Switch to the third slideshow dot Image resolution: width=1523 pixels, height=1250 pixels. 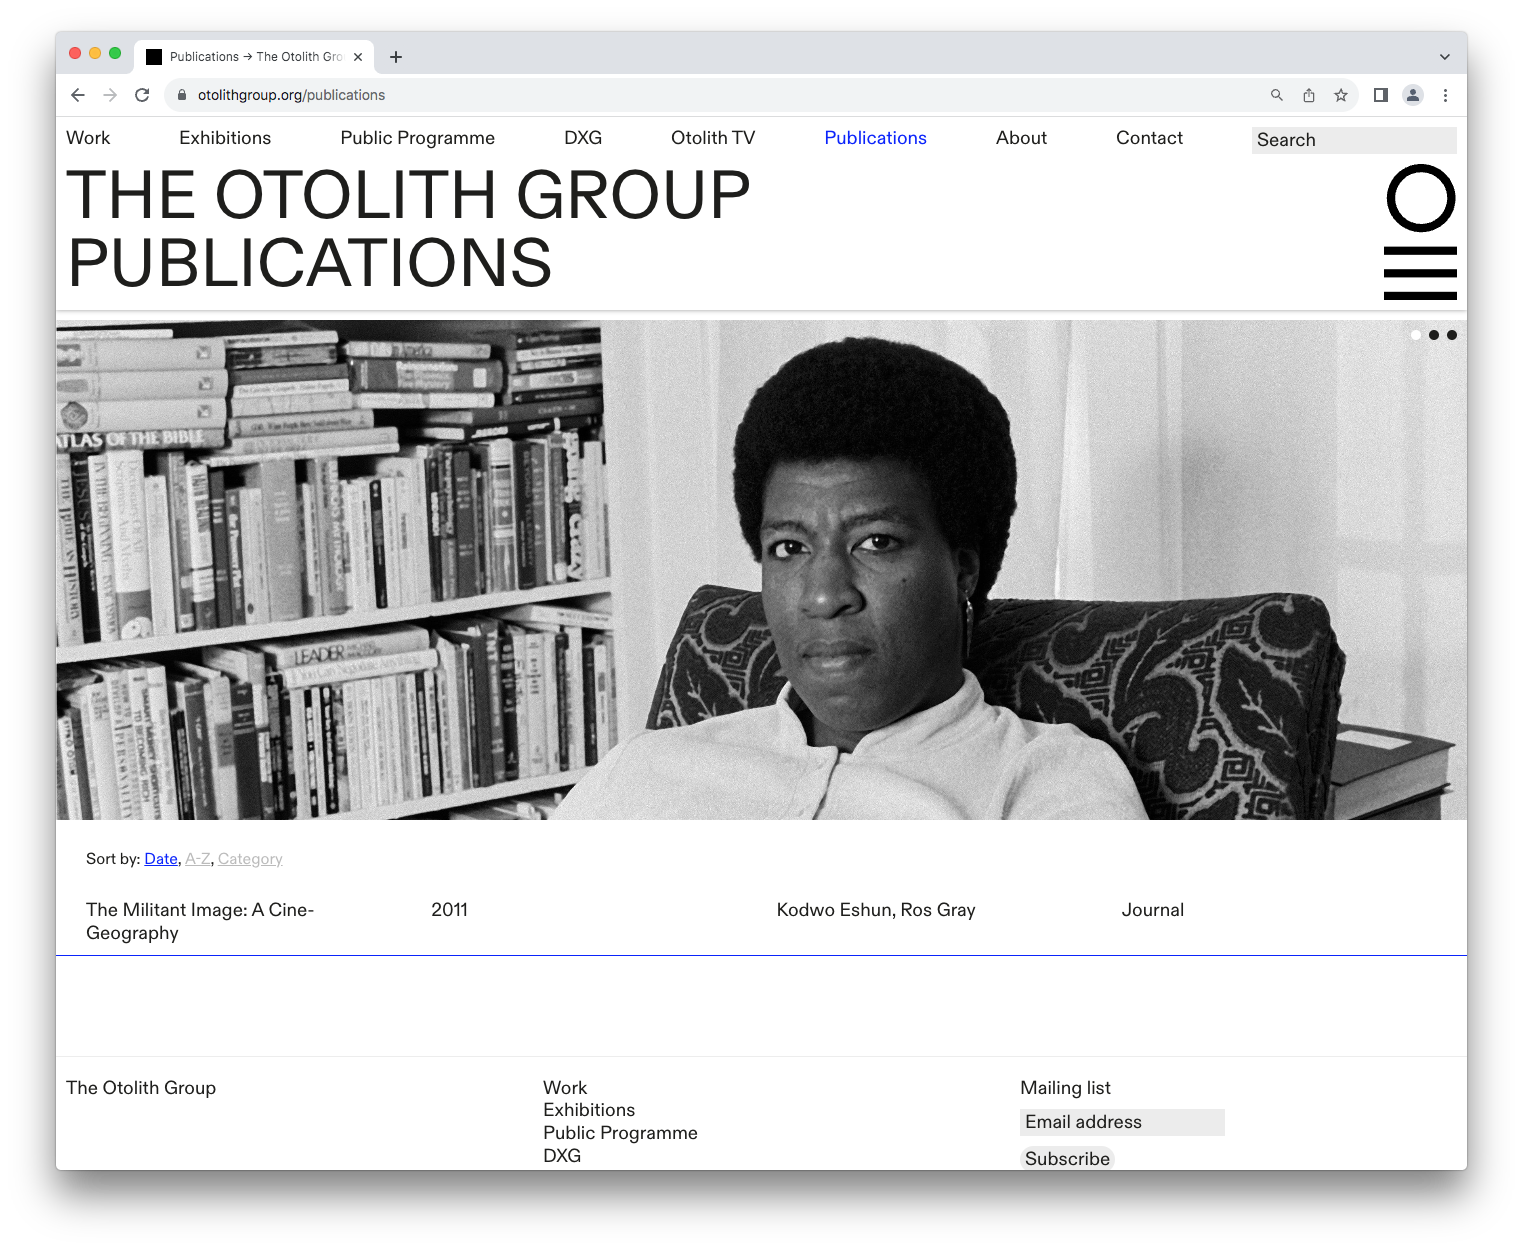coord(1452,335)
